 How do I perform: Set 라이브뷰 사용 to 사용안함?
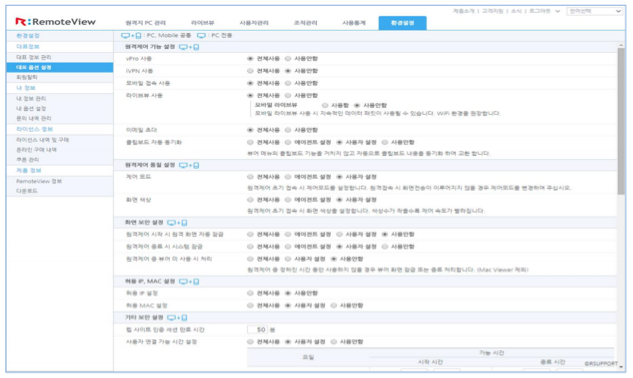click(x=288, y=96)
